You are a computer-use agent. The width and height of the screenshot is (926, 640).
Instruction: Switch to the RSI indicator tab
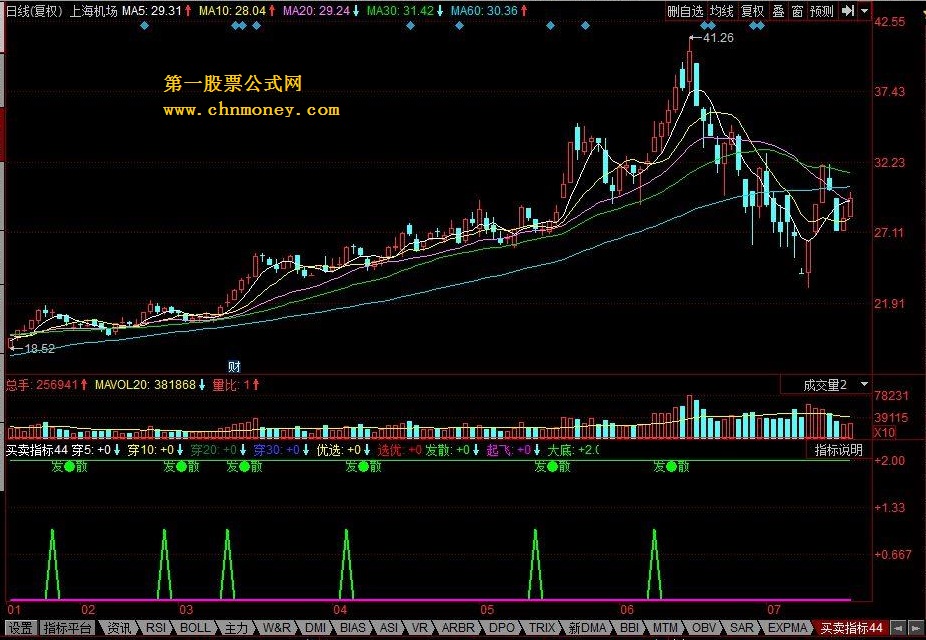coord(156,628)
